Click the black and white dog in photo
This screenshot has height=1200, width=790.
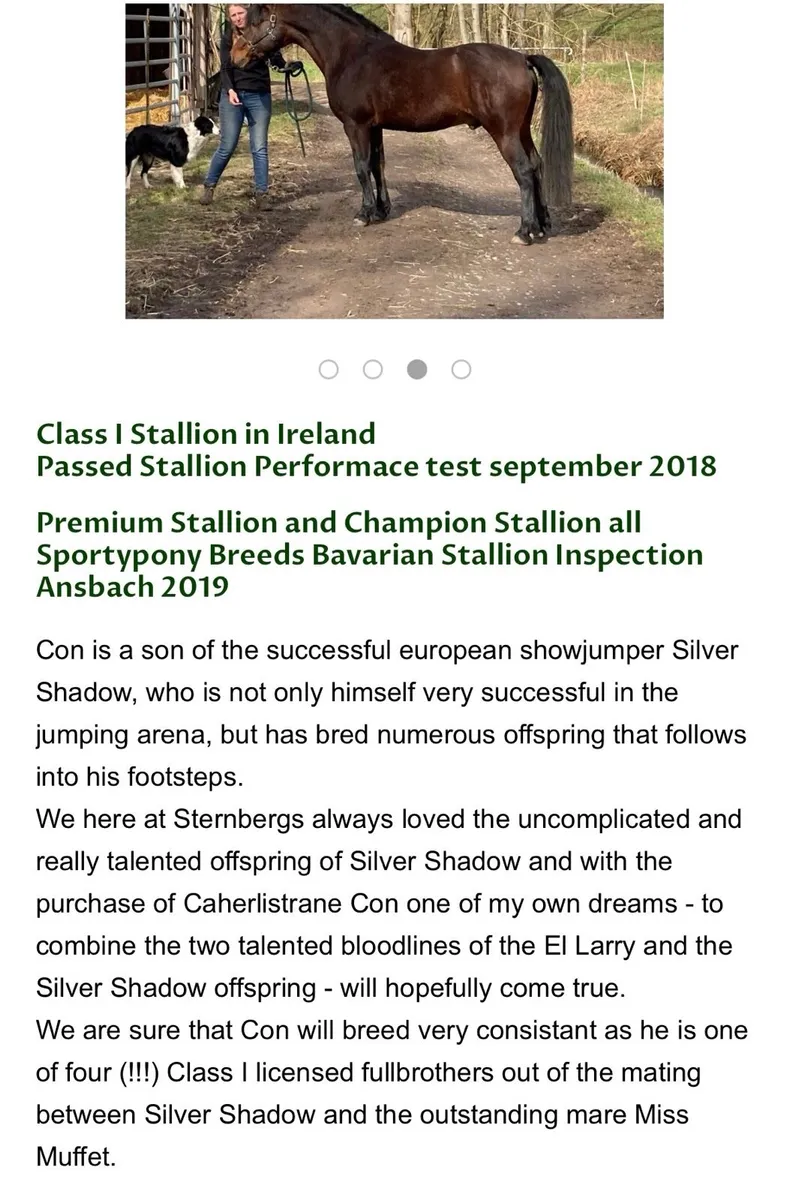pos(168,147)
